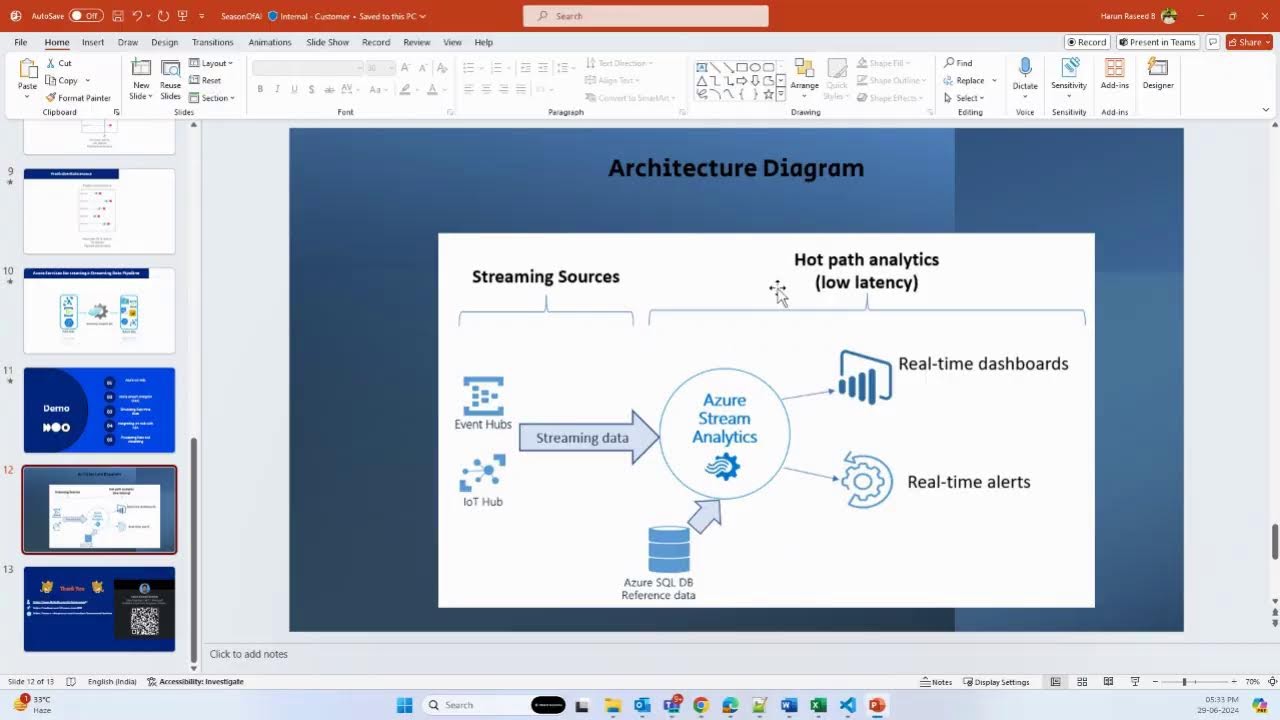Click the zoom in plus button
The width and height of the screenshot is (1280, 720).
point(1233,682)
